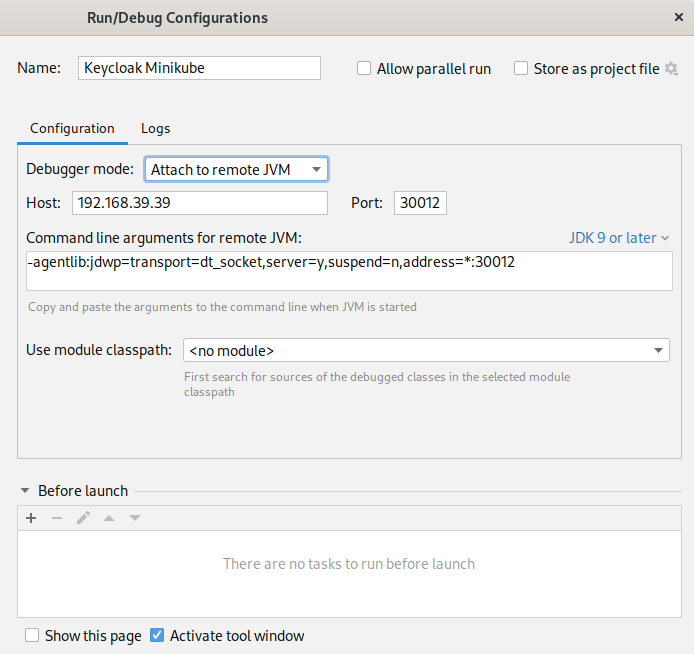Switch to the Logs tab
Screen dimensions: 694x654
(155, 128)
